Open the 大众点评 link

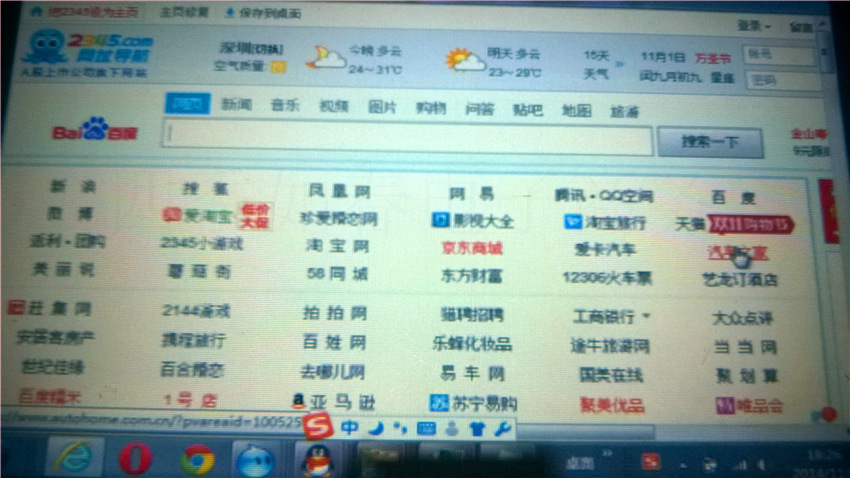tap(742, 318)
